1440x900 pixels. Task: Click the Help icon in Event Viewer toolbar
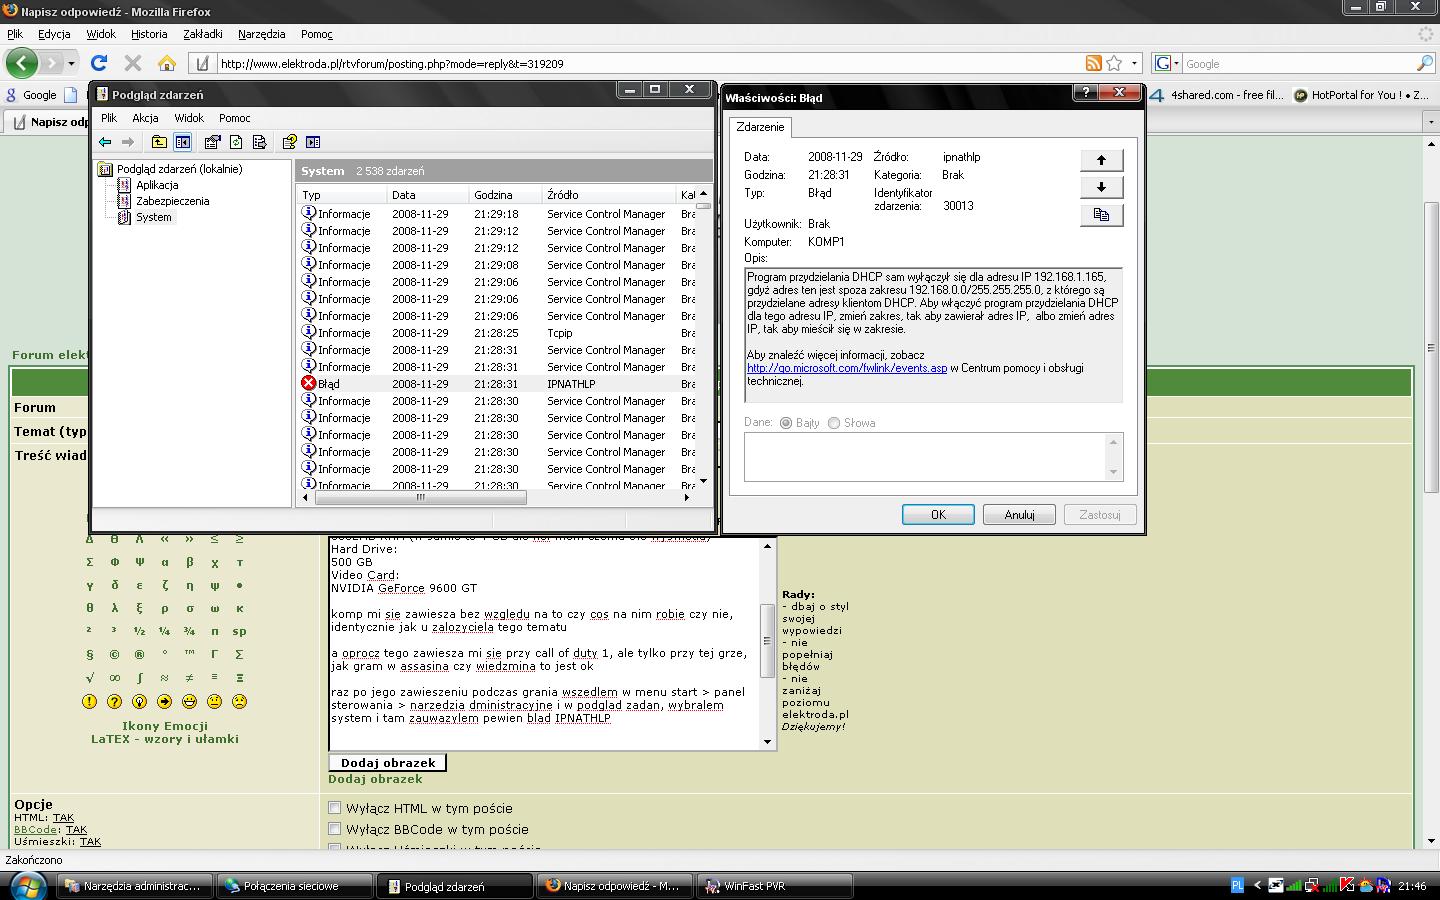[x=289, y=142]
